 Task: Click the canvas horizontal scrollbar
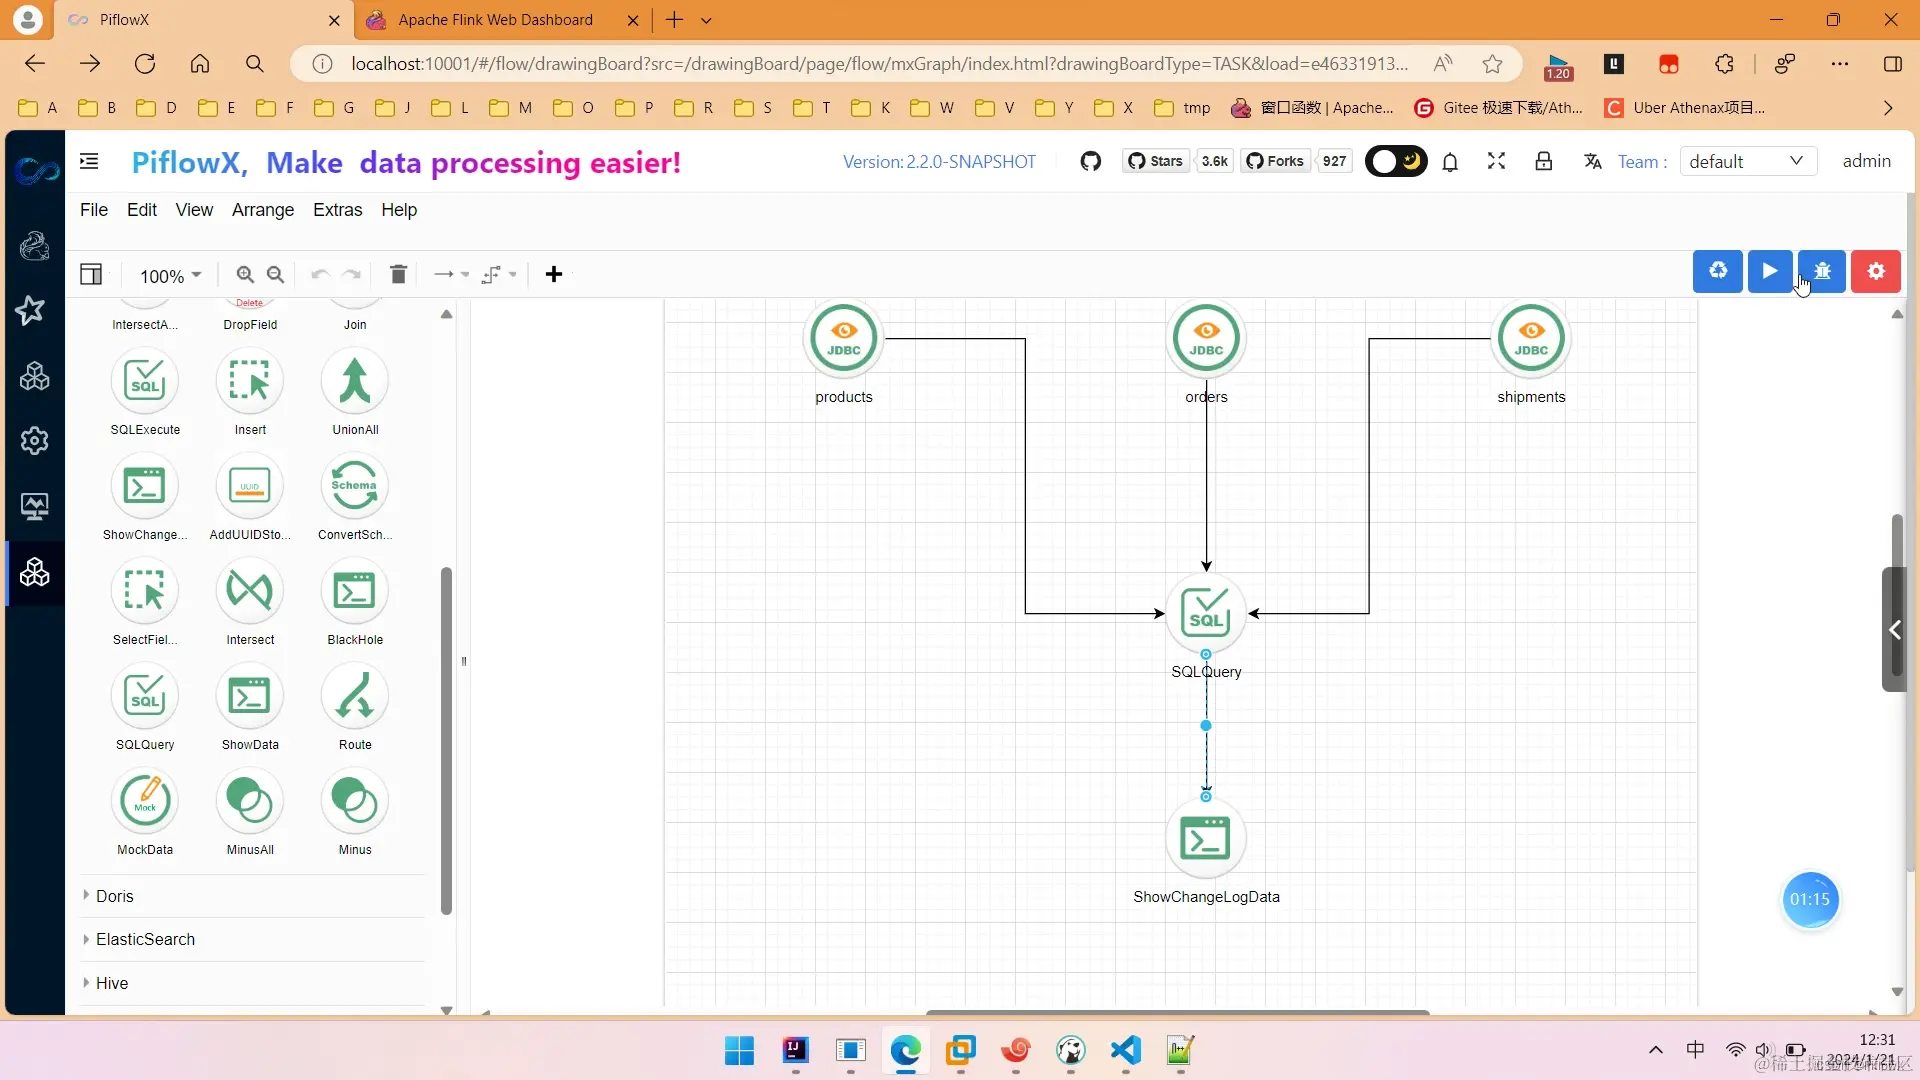pyautogui.click(x=1177, y=1012)
